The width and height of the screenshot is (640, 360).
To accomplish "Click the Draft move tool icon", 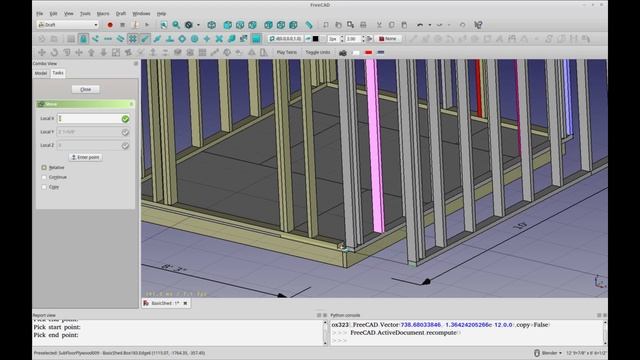I will click(x=42, y=52).
